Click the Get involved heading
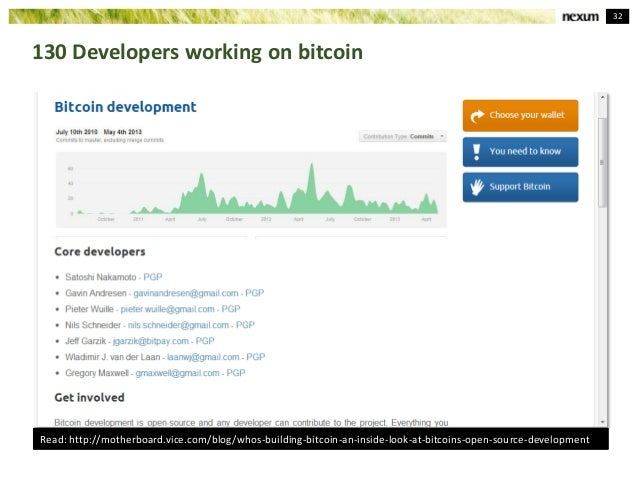This screenshot has width=638, height=479. coord(90,398)
